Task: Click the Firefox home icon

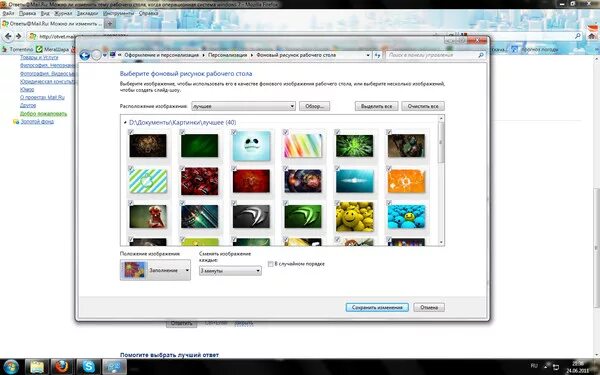Action: (x=592, y=36)
